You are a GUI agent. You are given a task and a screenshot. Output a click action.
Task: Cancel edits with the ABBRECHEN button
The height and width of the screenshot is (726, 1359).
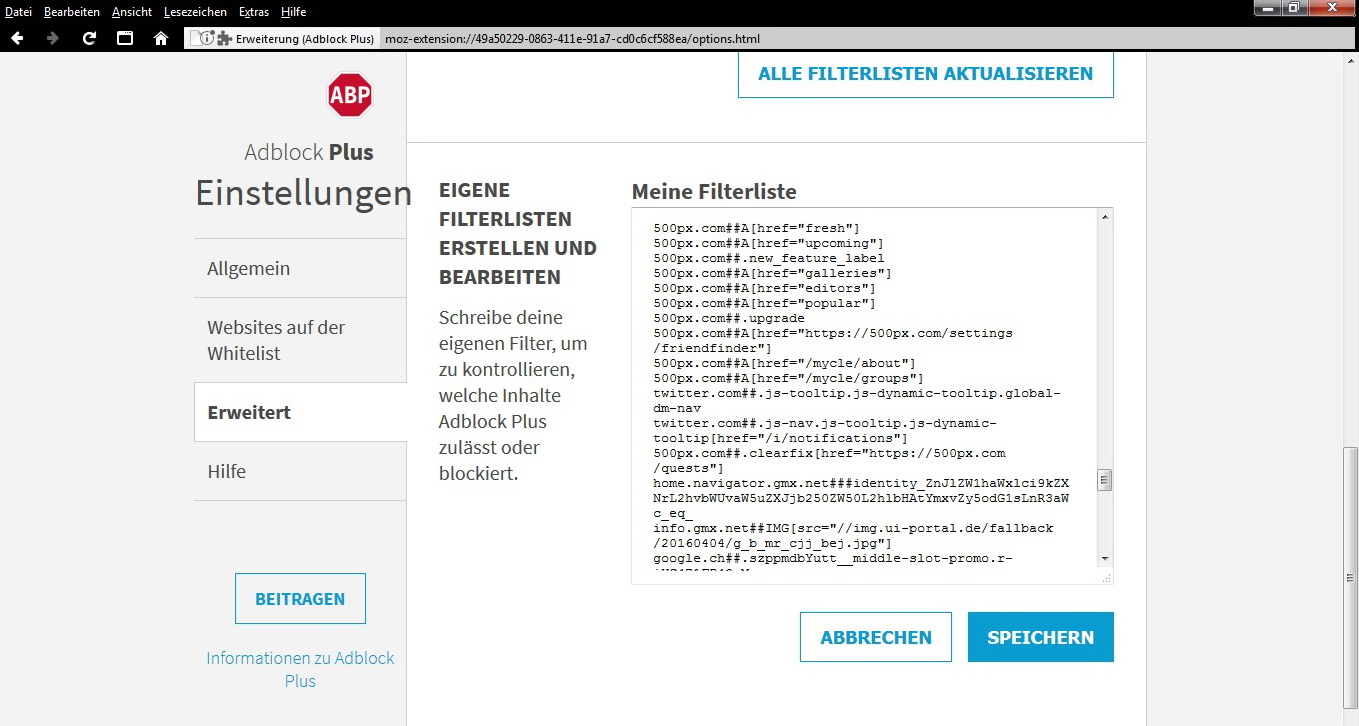(x=876, y=637)
